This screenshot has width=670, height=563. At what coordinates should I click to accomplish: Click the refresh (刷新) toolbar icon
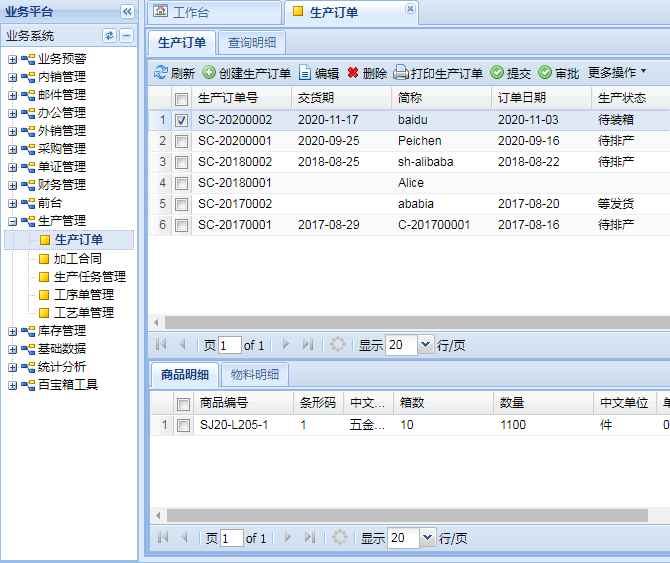pyautogui.click(x=160, y=73)
